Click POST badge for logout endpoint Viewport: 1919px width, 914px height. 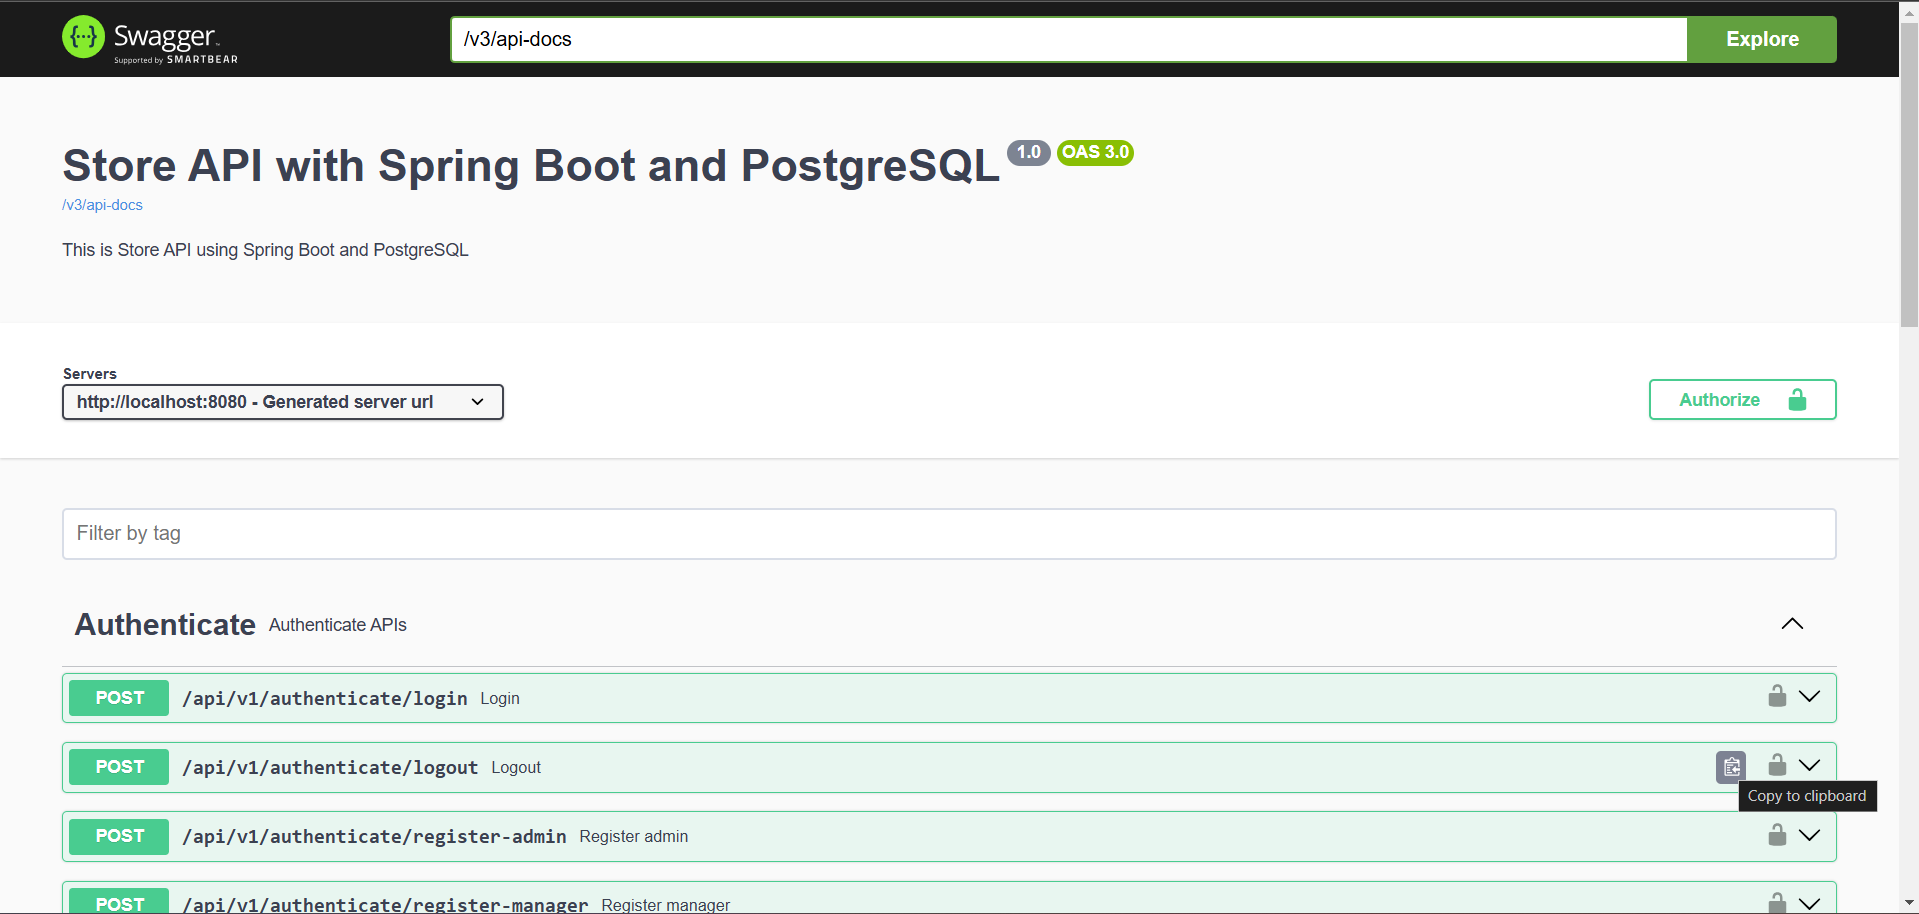[119, 767]
